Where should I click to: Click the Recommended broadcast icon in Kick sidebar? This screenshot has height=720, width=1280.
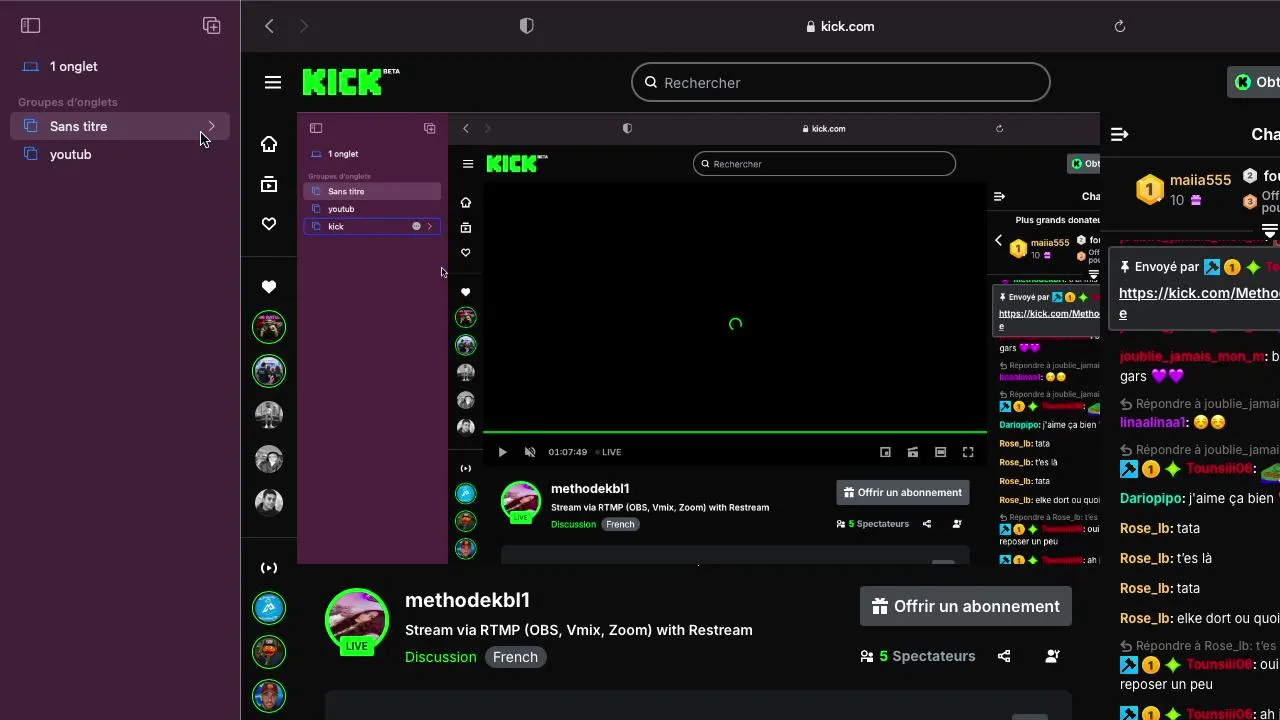(x=269, y=568)
